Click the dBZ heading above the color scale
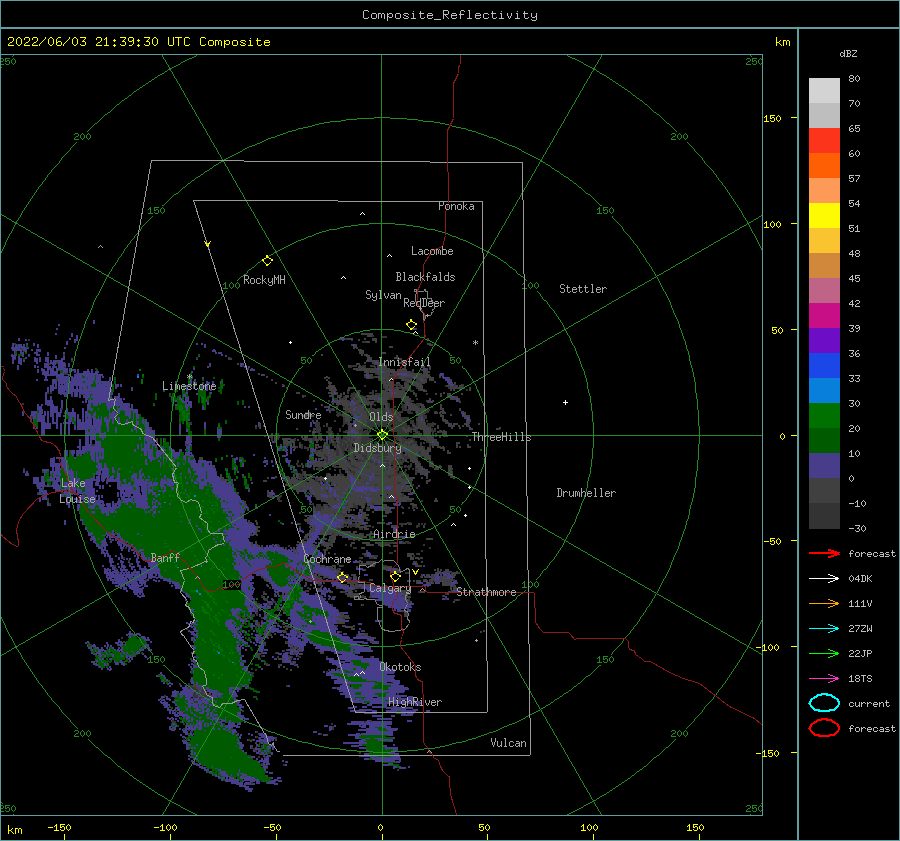This screenshot has width=900, height=841. 848,53
